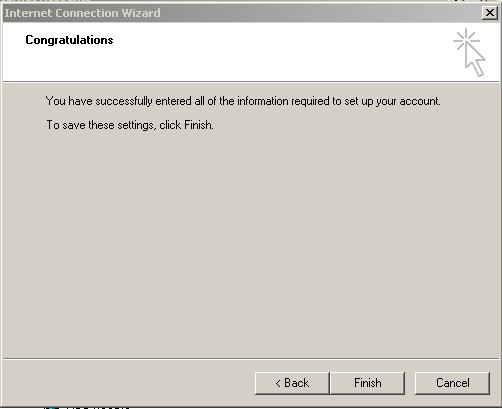This screenshot has height=409, width=502.
Task: Click the 'To save these settings' instruction
Action: click(130, 125)
